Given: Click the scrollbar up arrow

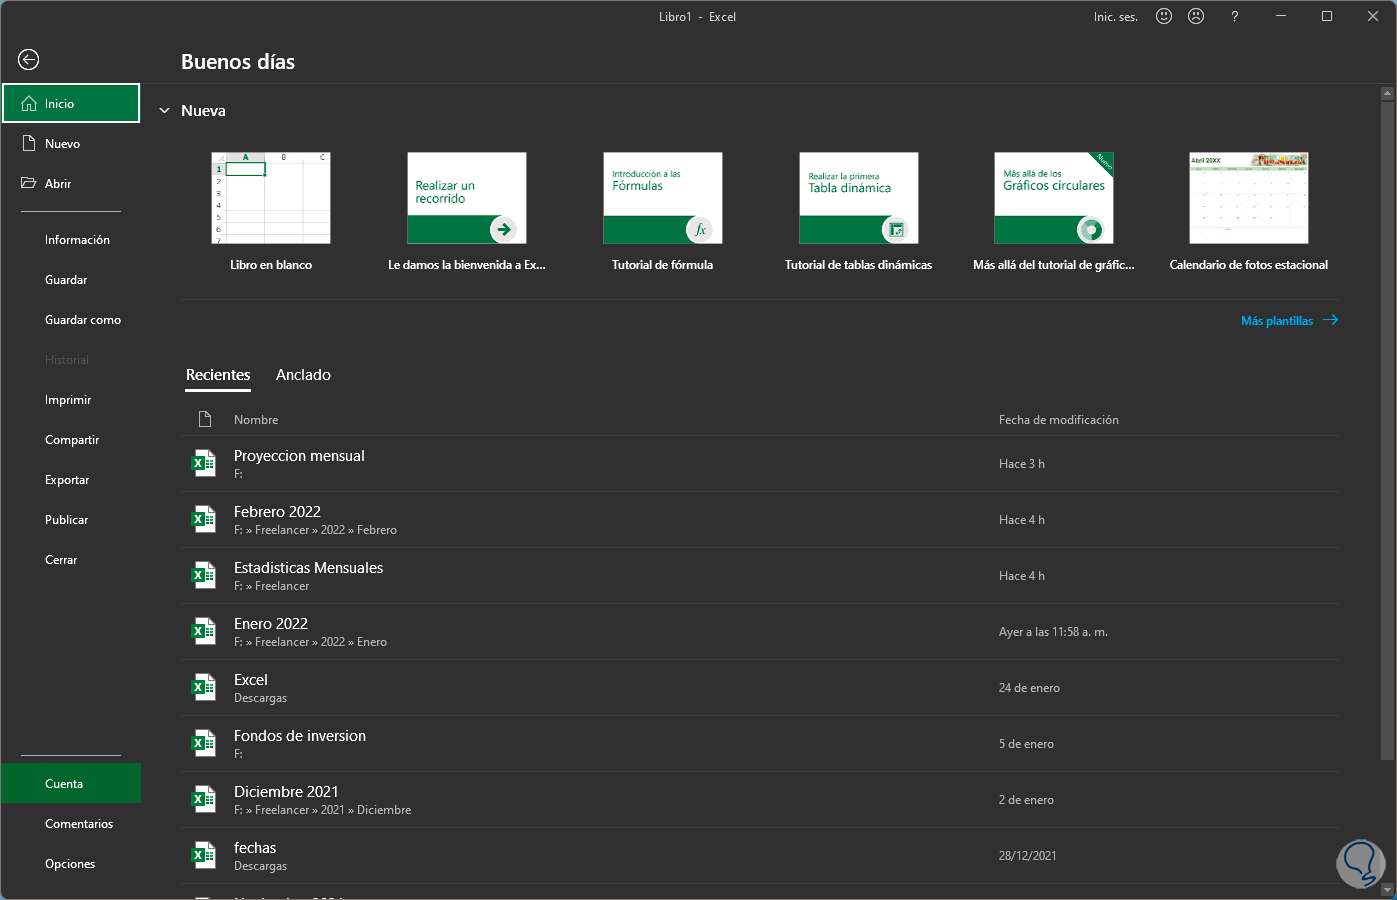Looking at the screenshot, I should coord(1387,94).
